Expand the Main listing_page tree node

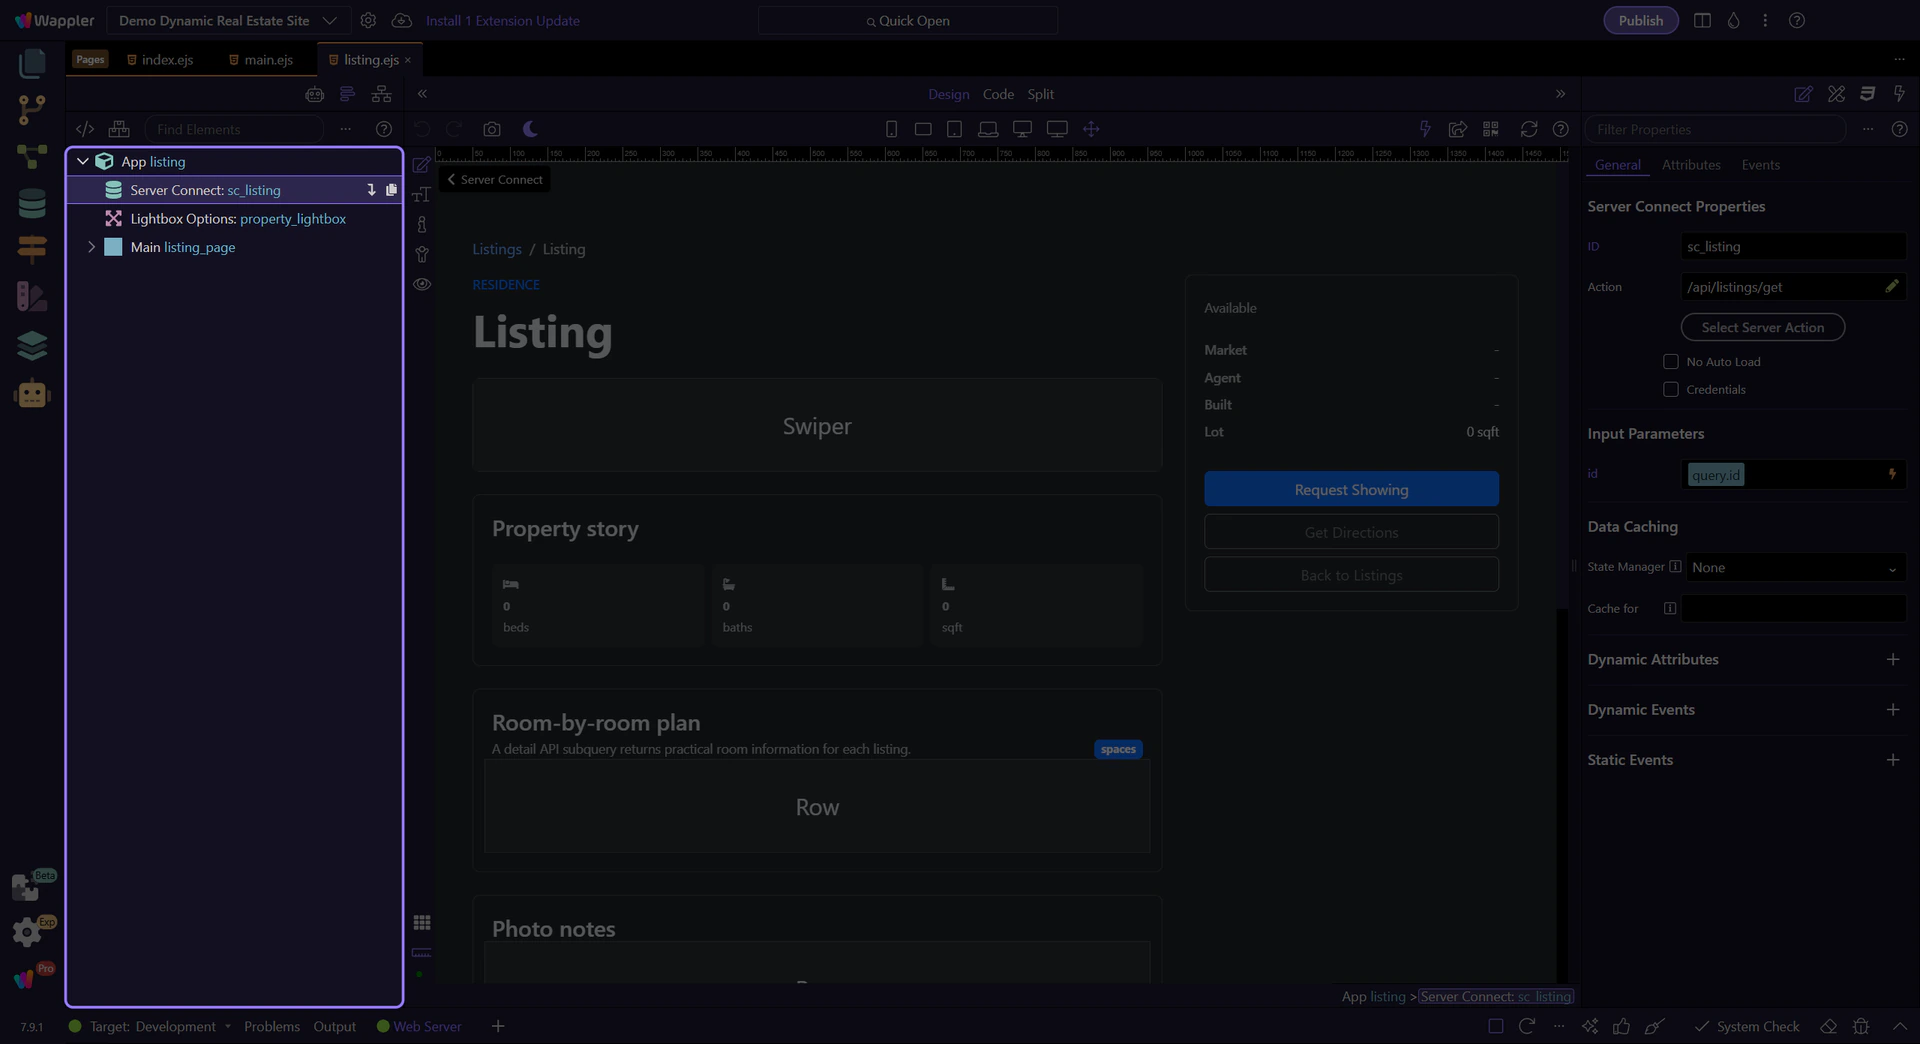click(x=91, y=247)
